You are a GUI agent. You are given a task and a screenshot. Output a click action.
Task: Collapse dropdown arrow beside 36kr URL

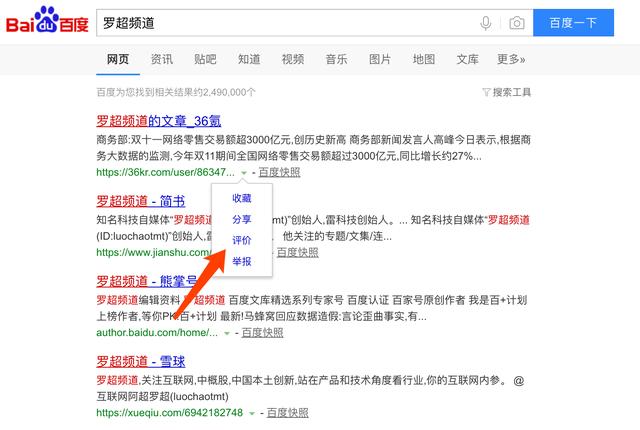(244, 173)
